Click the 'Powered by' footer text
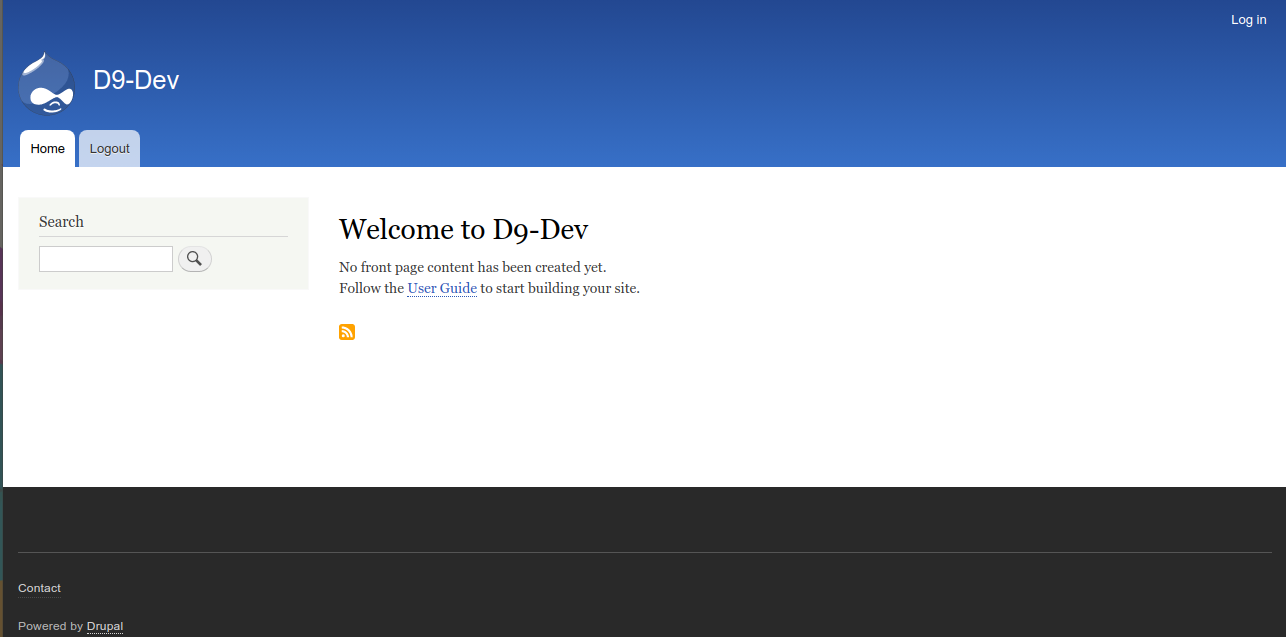This screenshot has width=1286, height=637. click(50, 626)
